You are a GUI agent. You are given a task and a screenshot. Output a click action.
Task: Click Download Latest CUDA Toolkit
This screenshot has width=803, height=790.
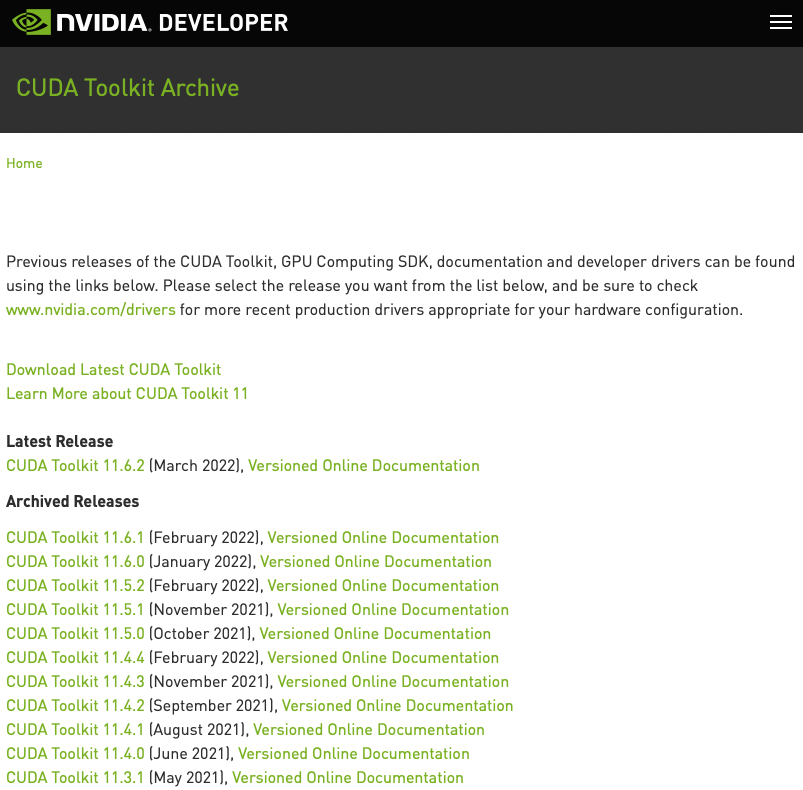(x=113, y=370)
